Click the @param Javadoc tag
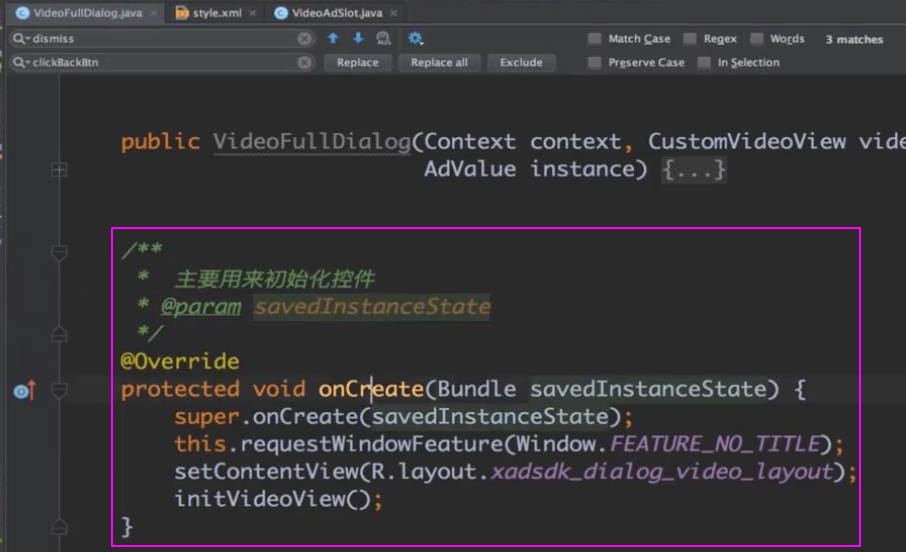 point(200,306)
